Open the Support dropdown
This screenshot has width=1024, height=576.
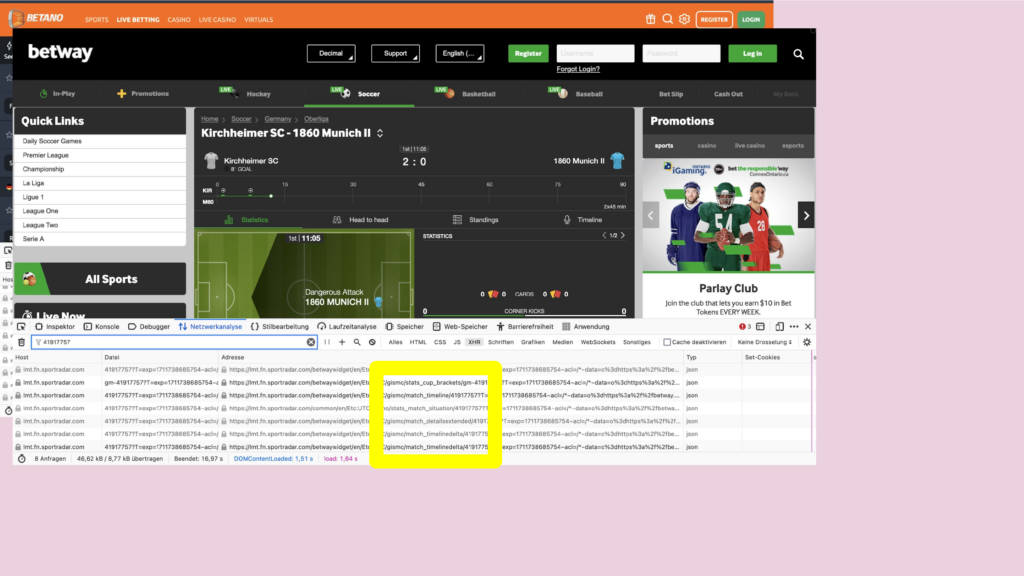coord(395,54)
